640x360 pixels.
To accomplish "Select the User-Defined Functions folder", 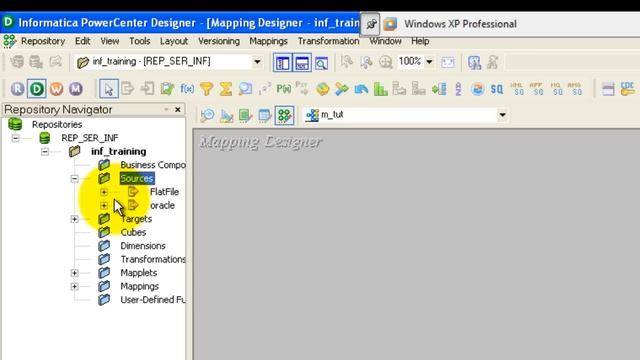I will click(153, 300).
